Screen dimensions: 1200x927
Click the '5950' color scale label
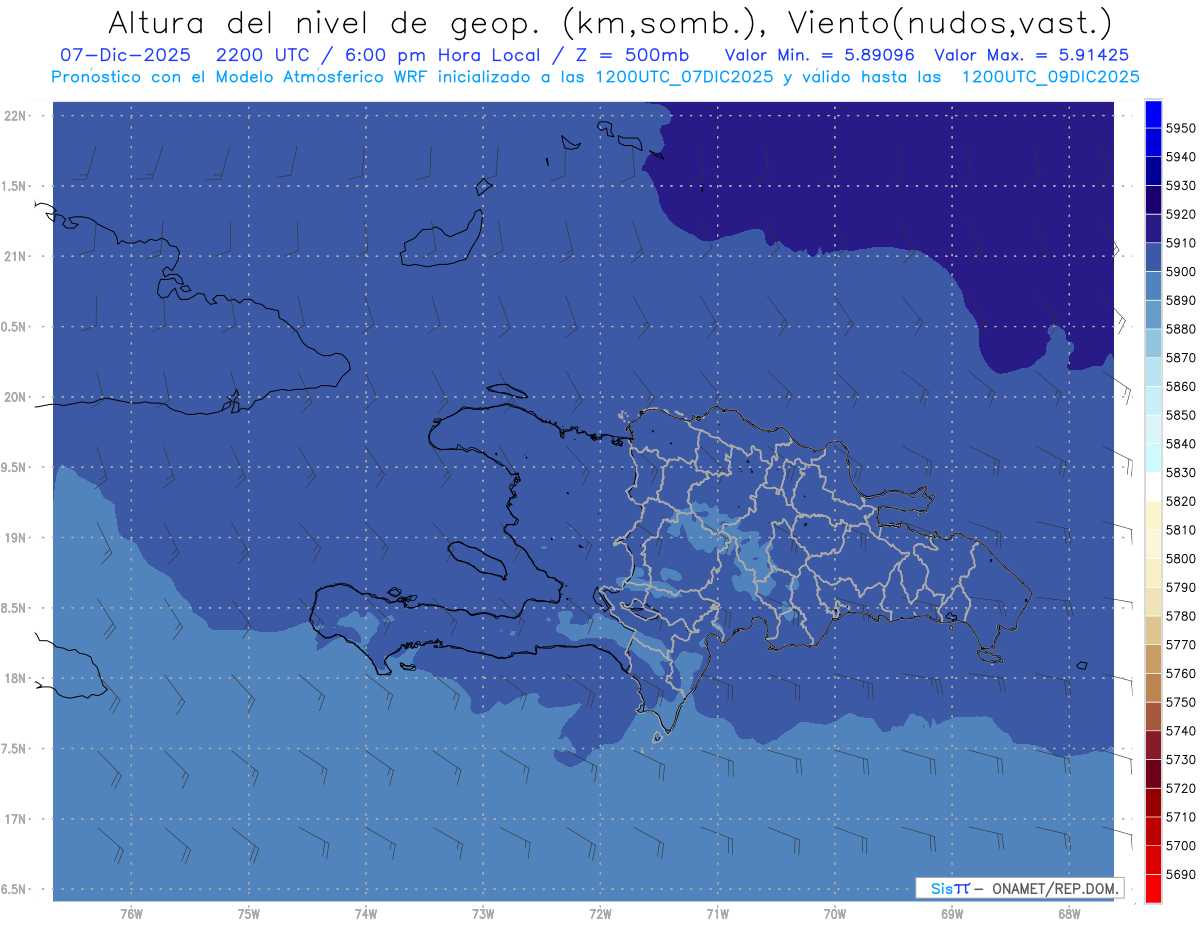pyautogui.click(x=1181, y=128)
